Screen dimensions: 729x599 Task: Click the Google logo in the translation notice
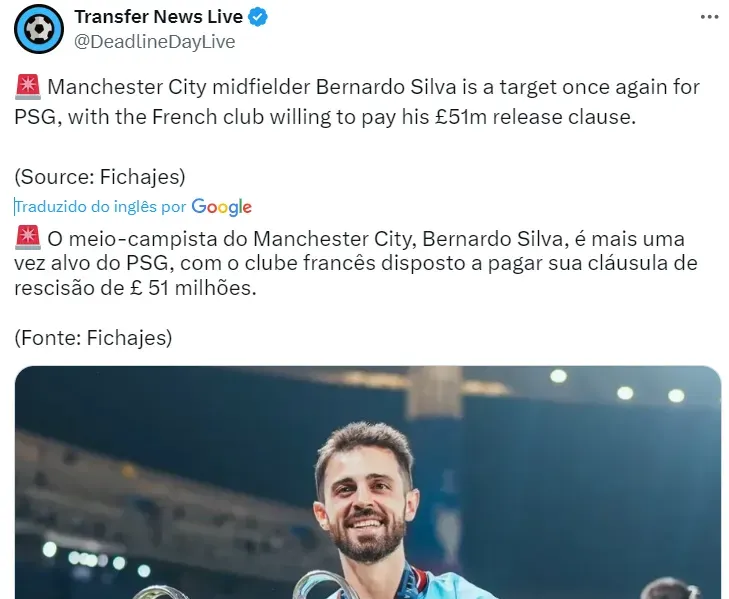pos(221,207)
